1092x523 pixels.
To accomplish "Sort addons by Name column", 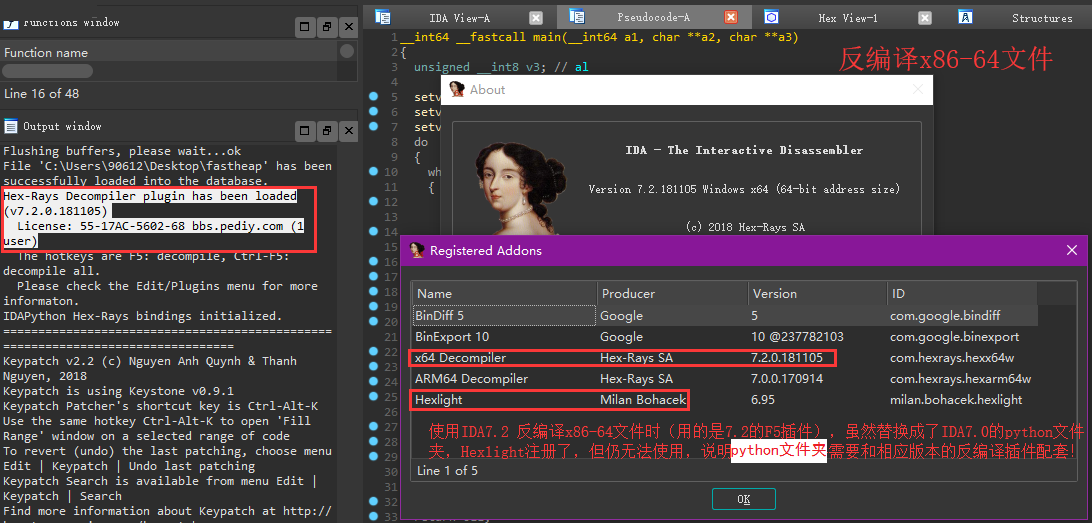I will (x=504, y=294).
